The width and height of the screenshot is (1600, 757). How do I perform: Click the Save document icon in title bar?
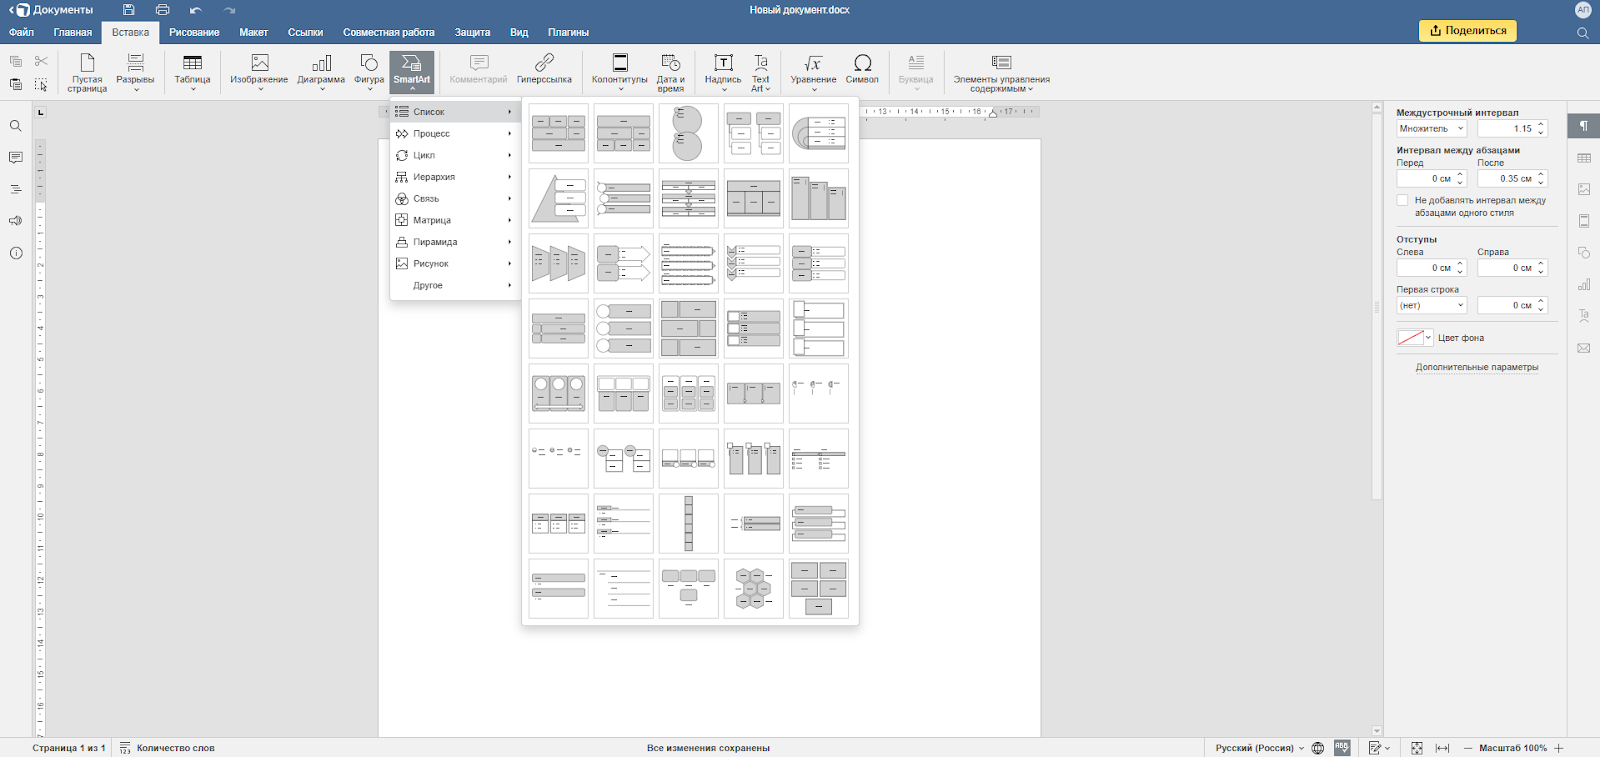[129, 10]
